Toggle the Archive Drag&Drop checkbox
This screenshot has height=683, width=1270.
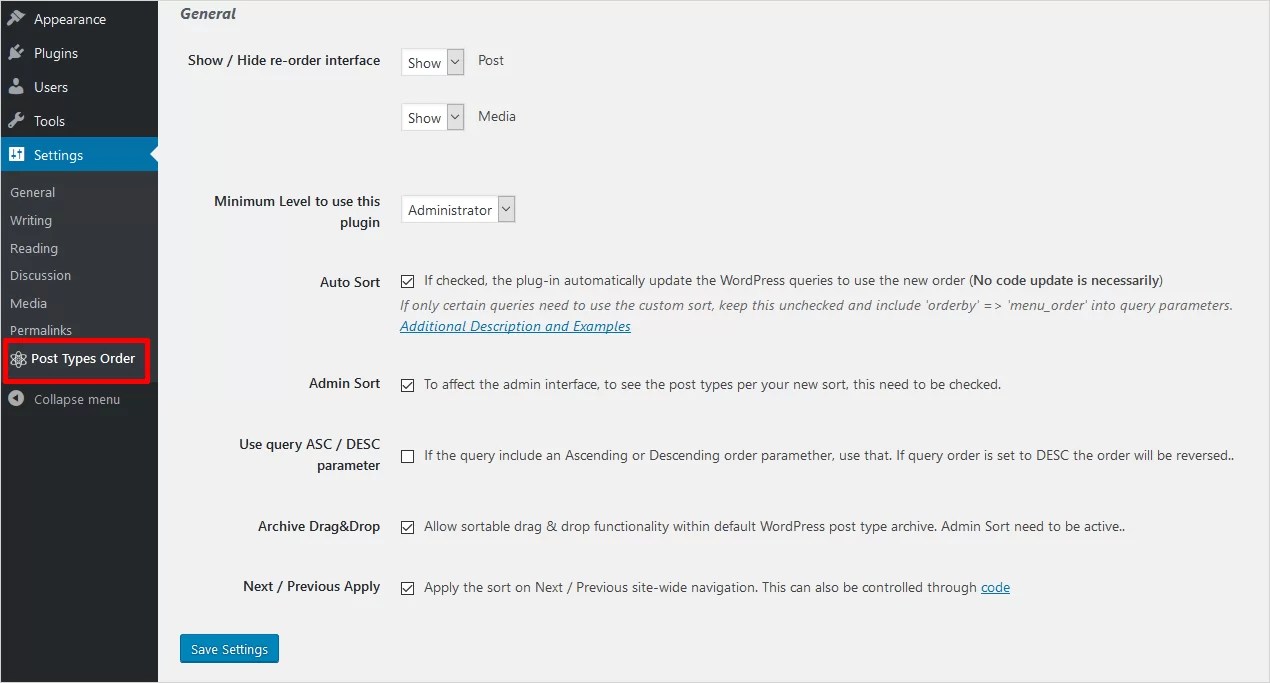407,527
